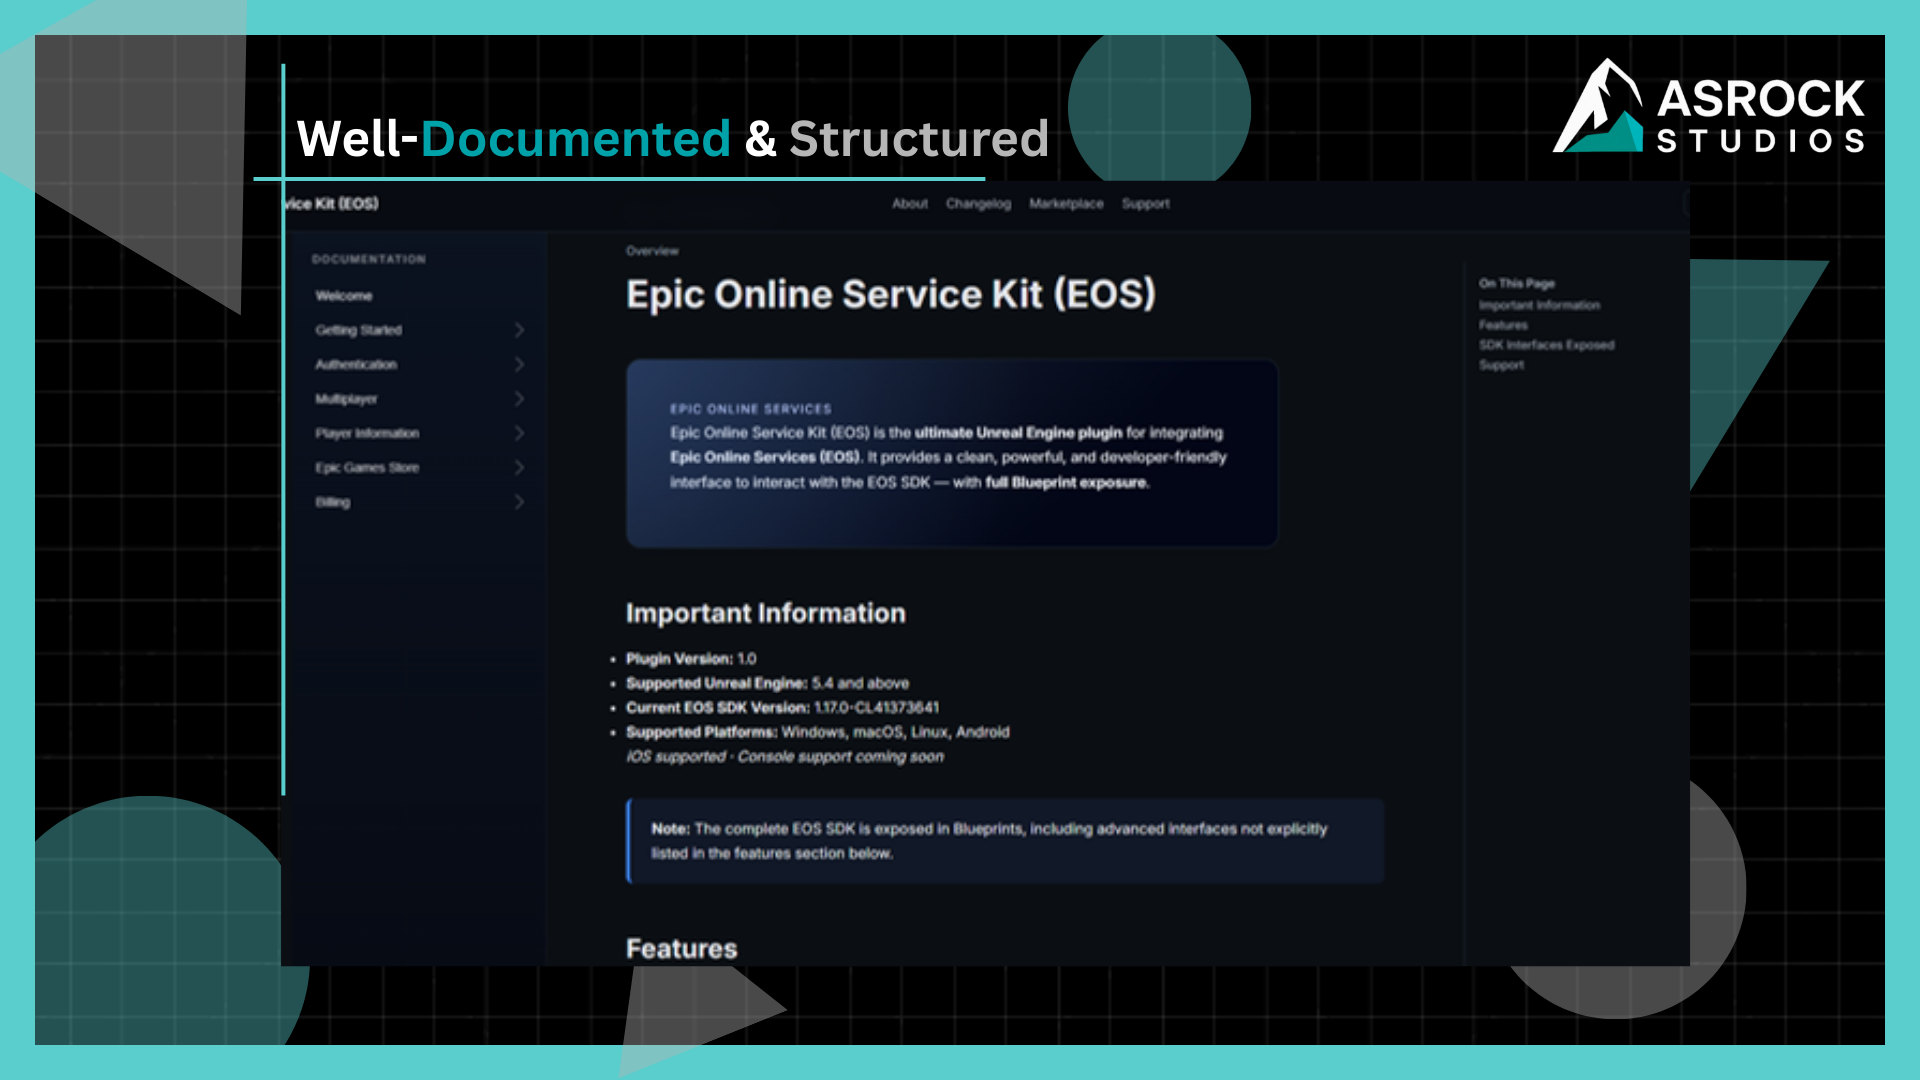Expand the Multiplayer chevron
Viewport: 1920px width, 1080px height.
point(519,399)
